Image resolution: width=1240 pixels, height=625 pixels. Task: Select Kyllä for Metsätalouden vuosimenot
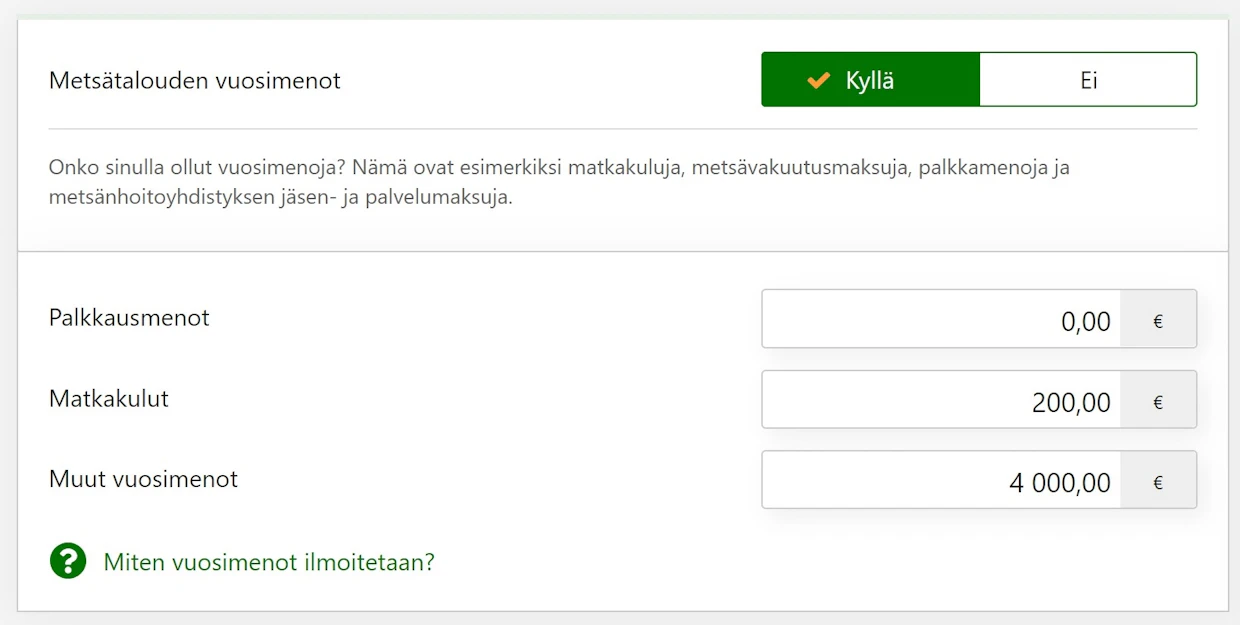coord(870,80)
